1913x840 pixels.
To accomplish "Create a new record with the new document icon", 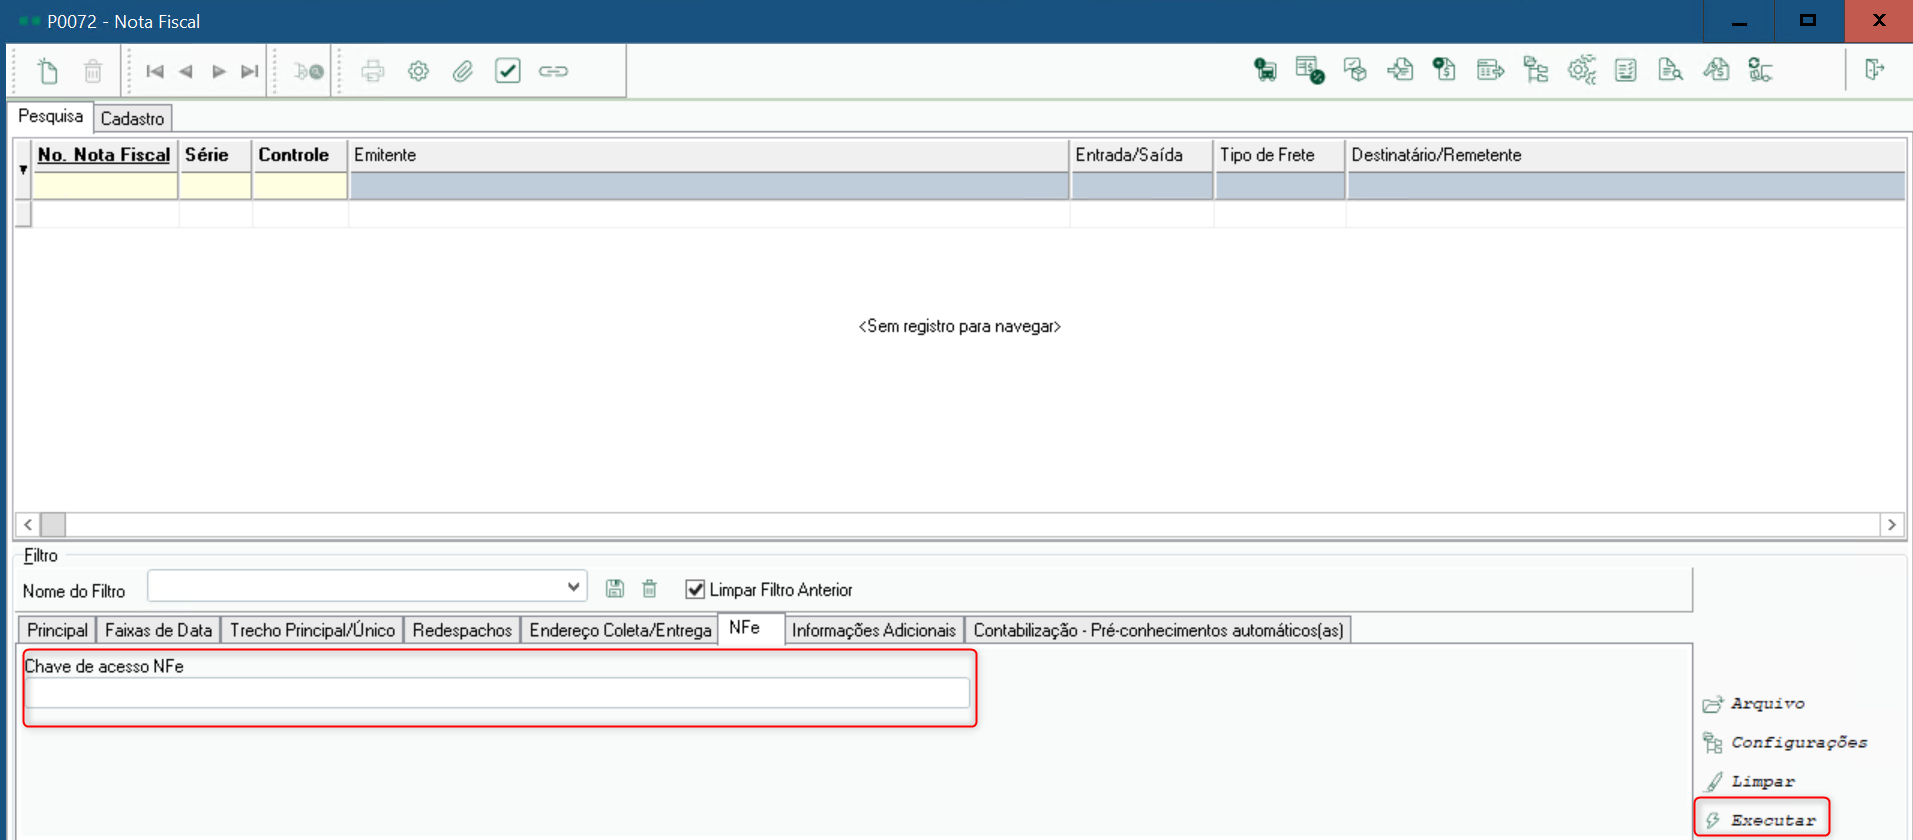I will click(48, 71).
